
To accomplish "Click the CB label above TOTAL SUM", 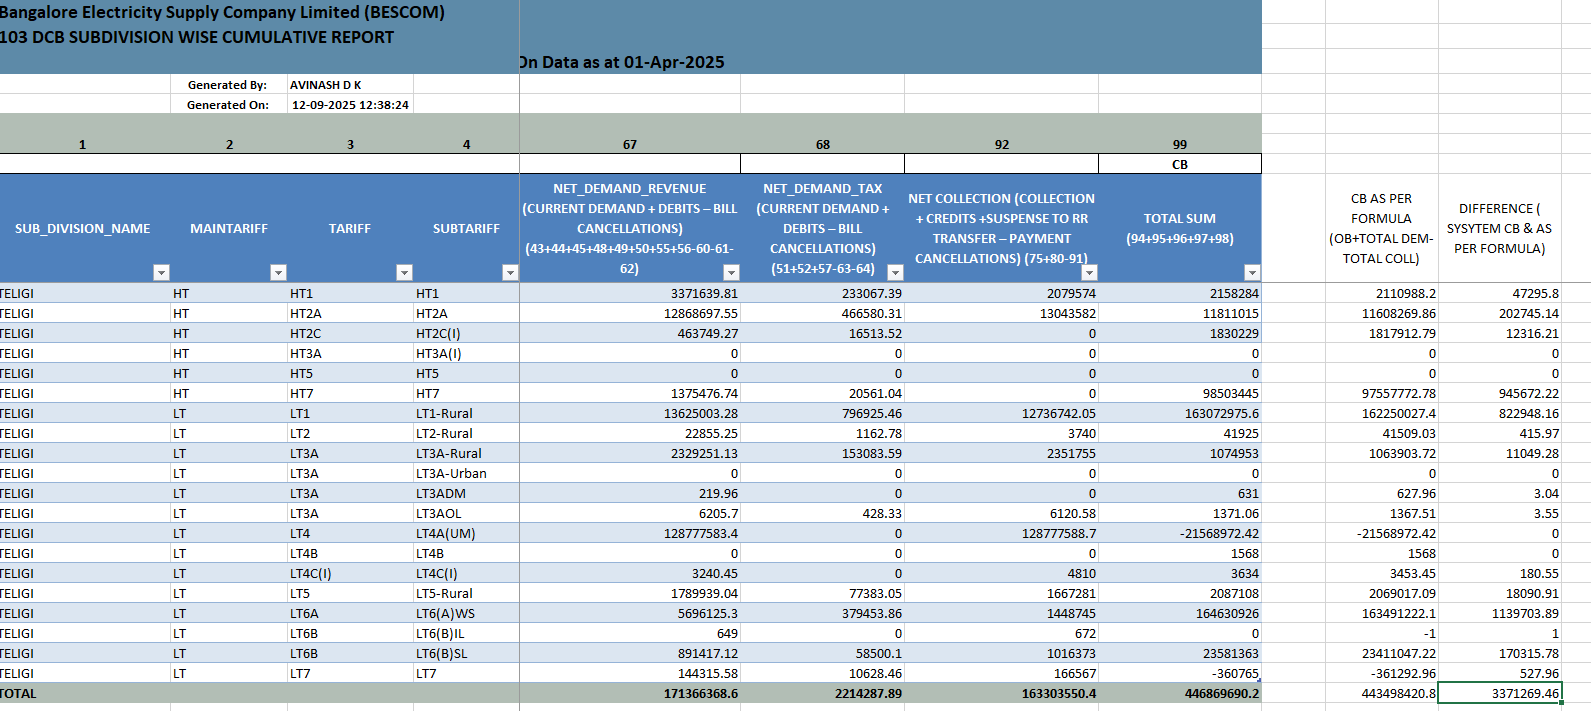I will 1180,164.
